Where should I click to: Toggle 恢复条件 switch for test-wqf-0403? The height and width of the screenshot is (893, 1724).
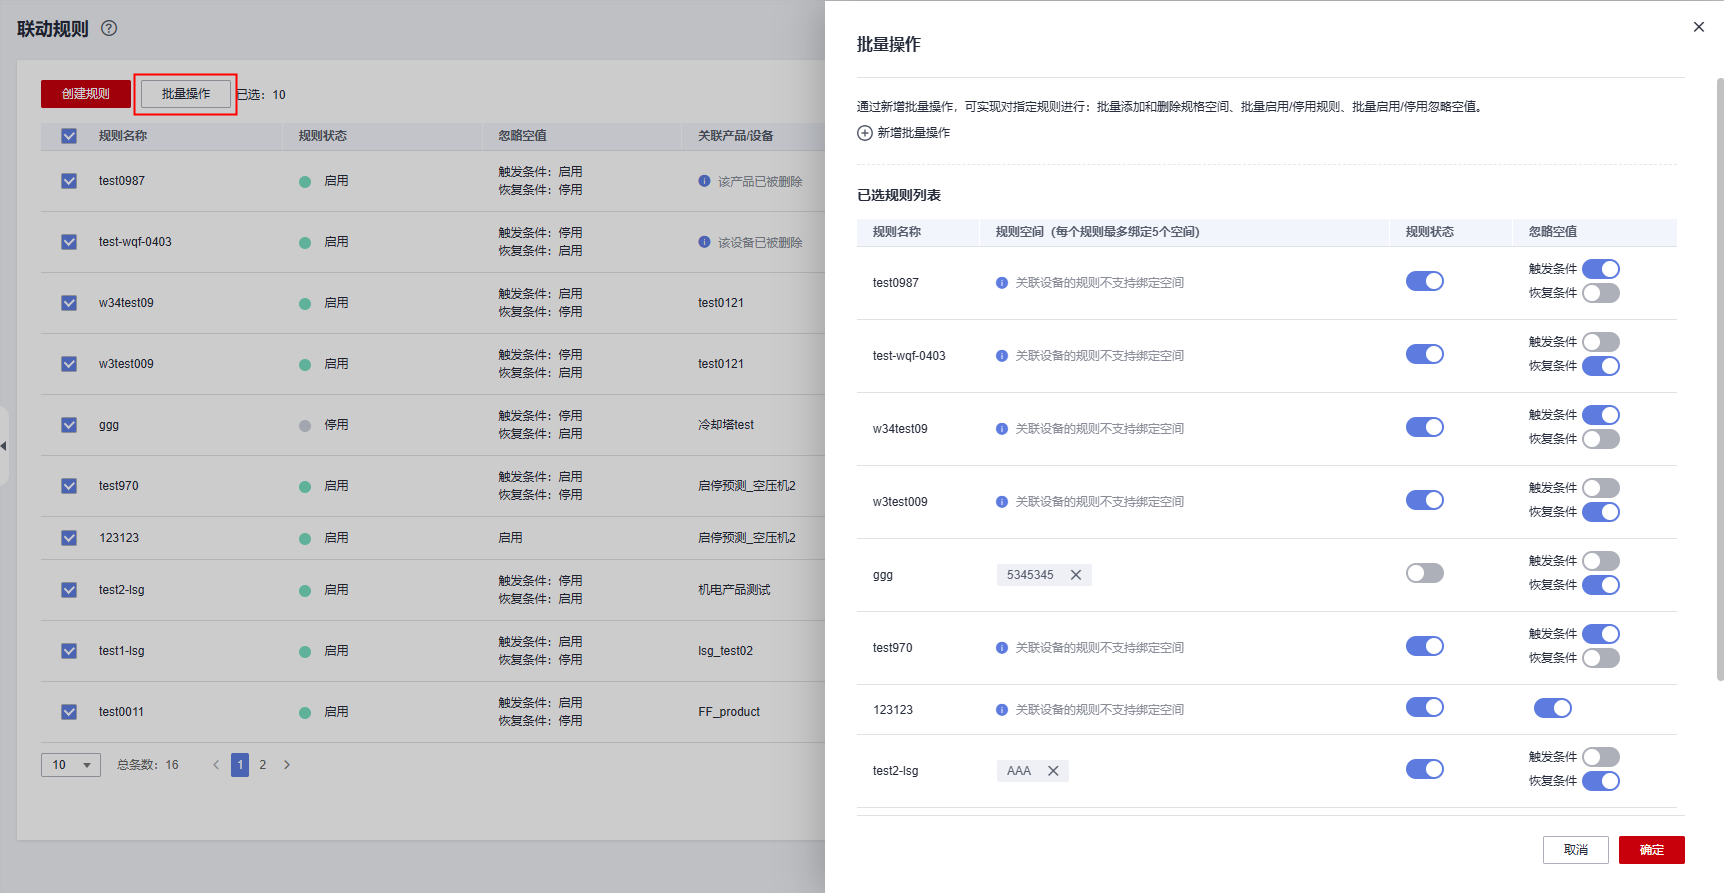pos(1600,366)
